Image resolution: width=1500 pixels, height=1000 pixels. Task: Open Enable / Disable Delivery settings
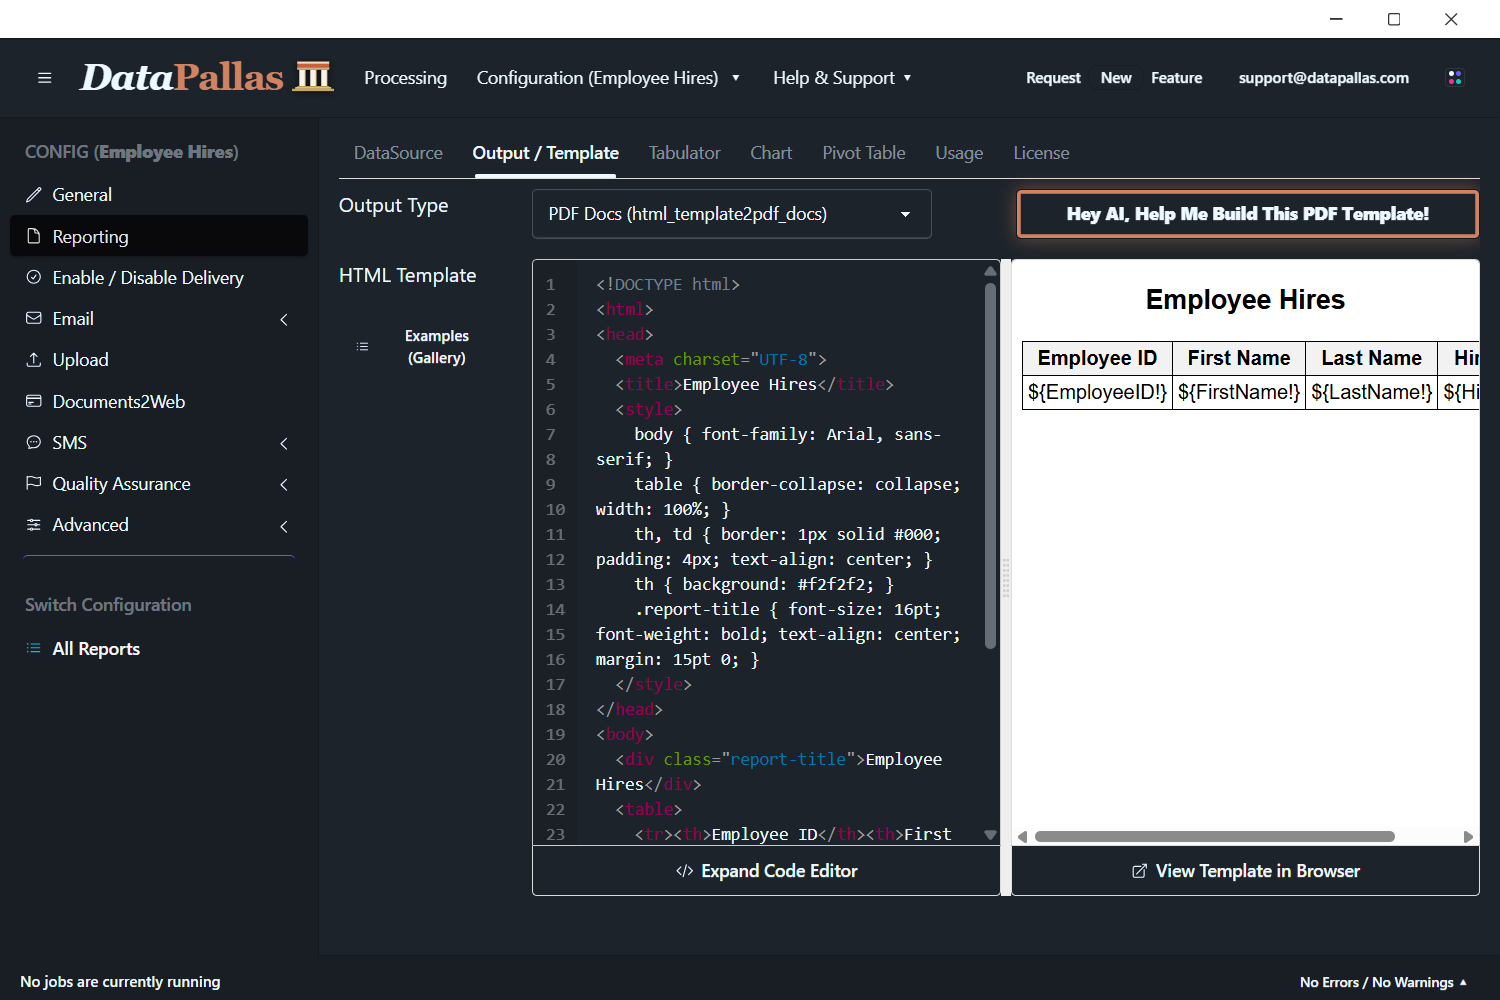[159, 277]
